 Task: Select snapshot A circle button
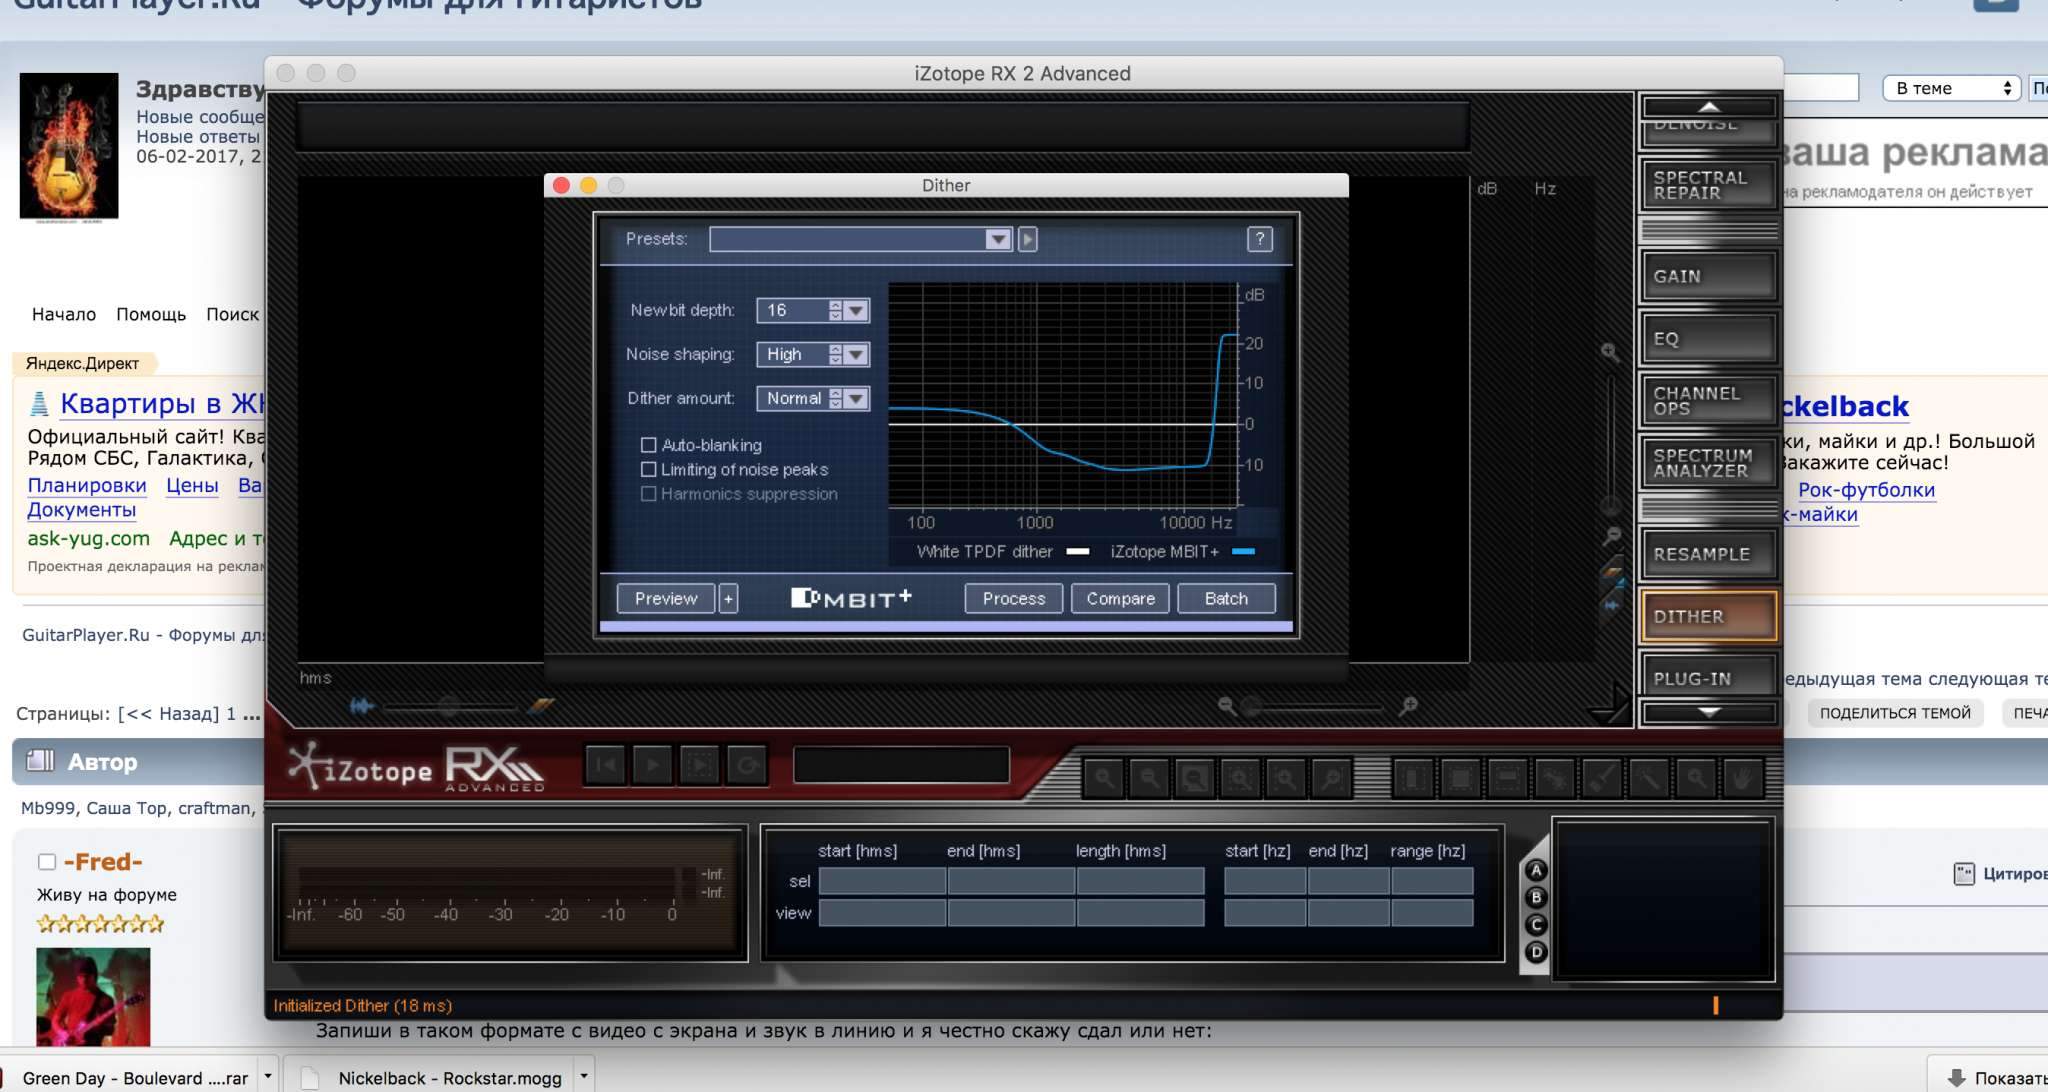[1536, 871]
